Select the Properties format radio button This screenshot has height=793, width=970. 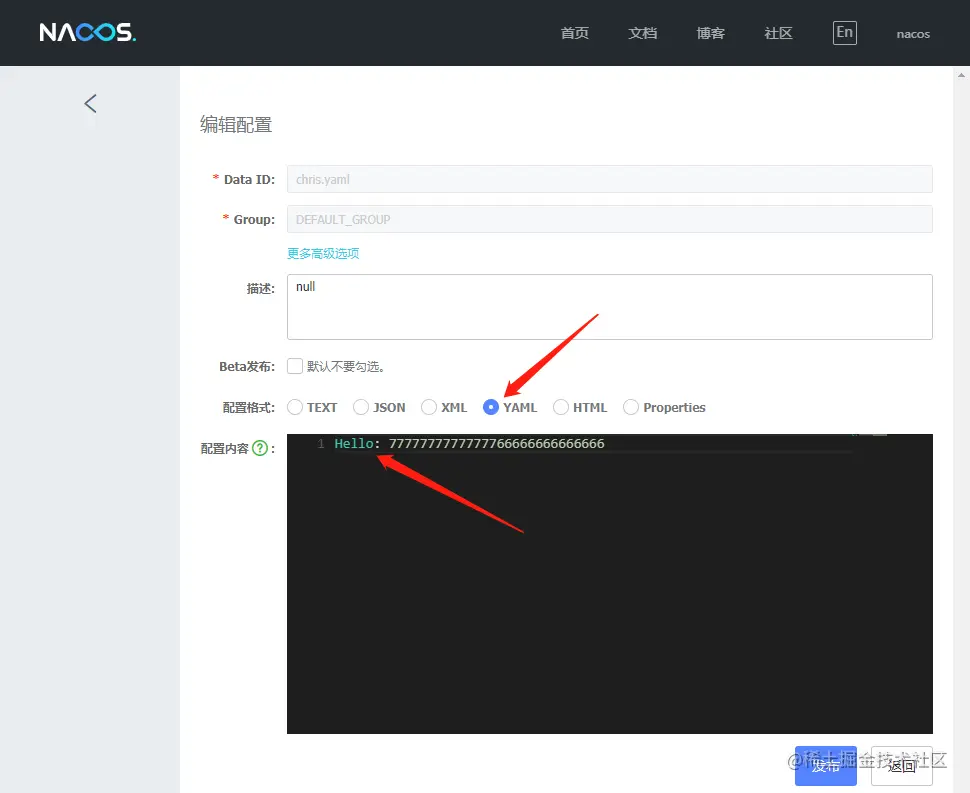pyautogui.click(x=630, y=407)
